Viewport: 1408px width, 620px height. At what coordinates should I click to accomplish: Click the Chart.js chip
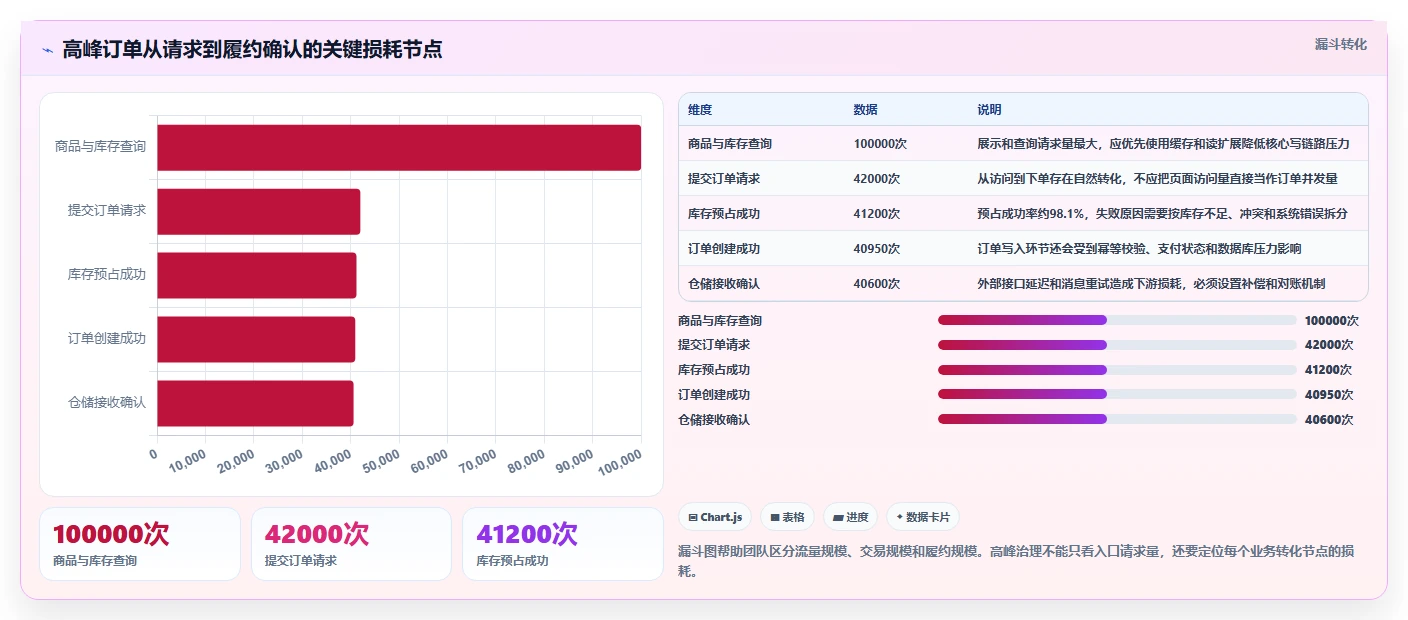715,517
